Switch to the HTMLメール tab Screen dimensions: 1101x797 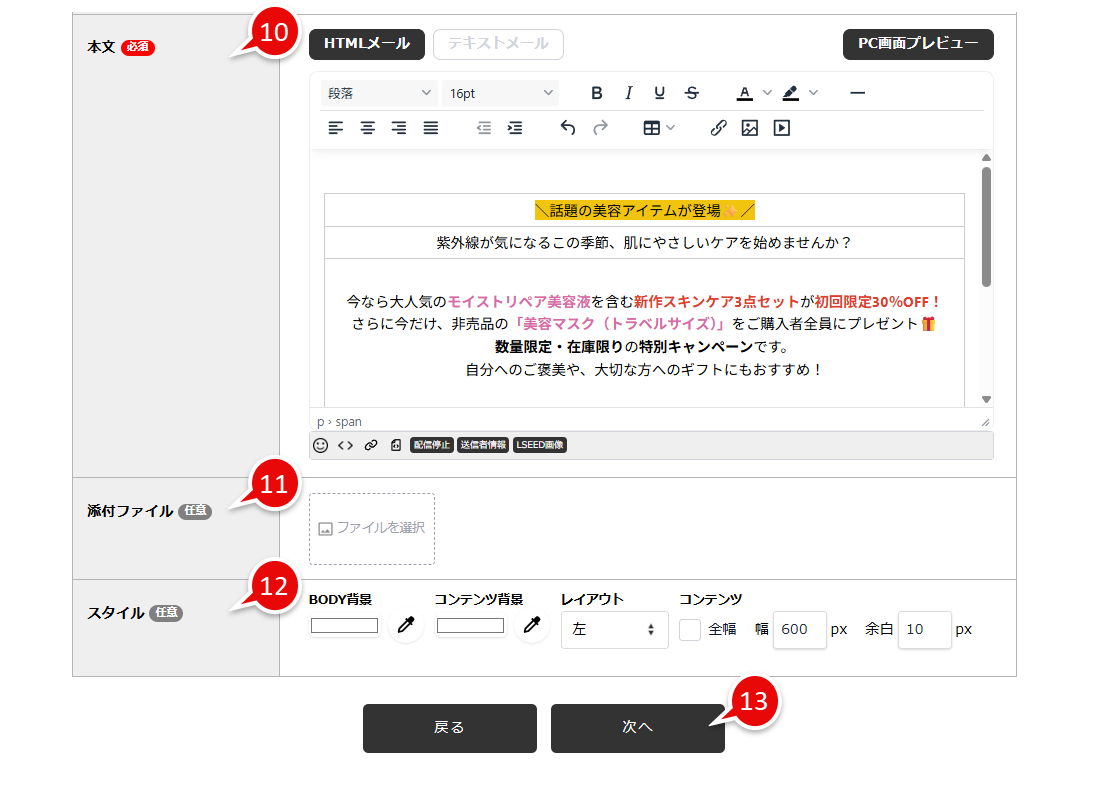pos(366,44)
